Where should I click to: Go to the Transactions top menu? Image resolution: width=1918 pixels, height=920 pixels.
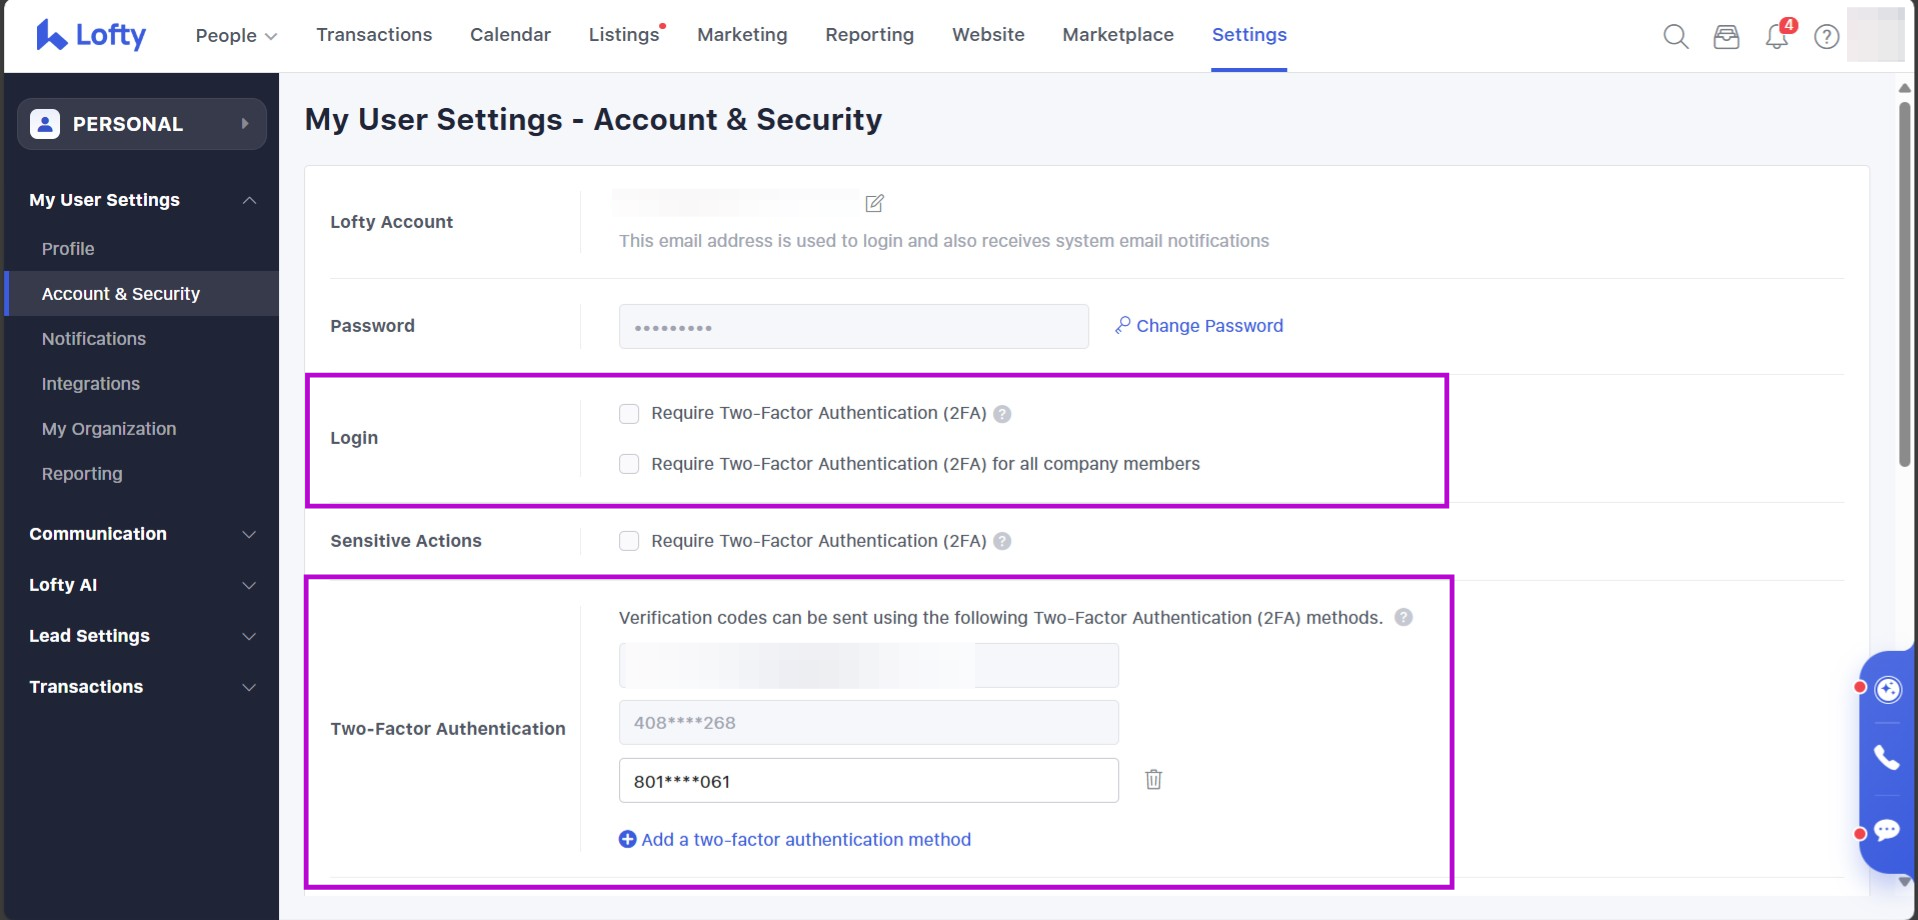[x=374, y=35]
